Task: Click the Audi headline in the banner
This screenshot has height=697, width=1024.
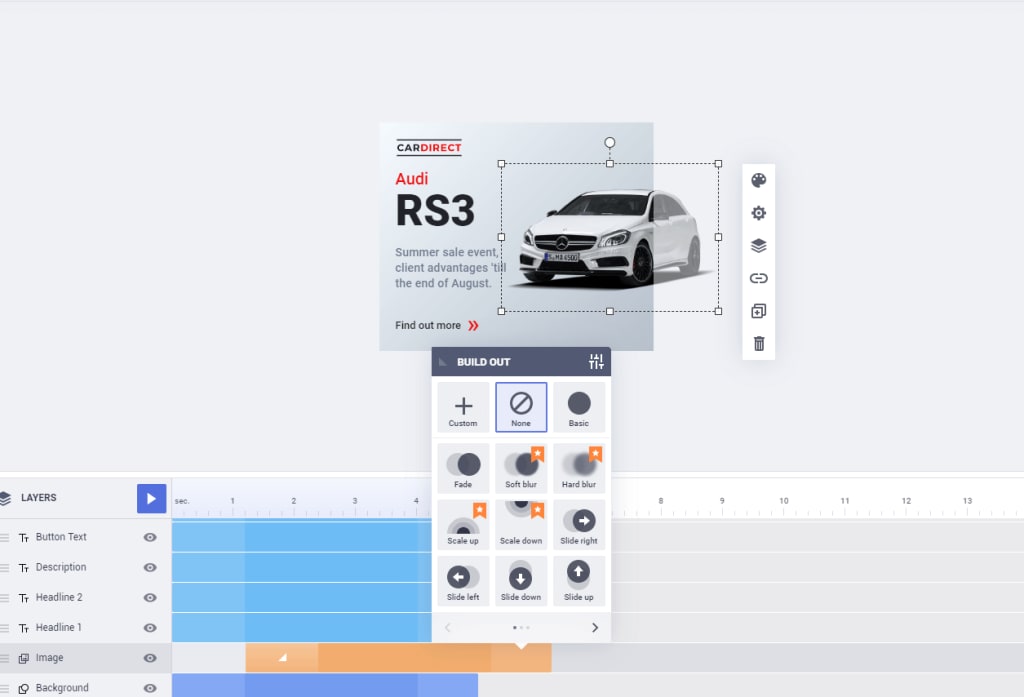Action: (x=411, y=178)
